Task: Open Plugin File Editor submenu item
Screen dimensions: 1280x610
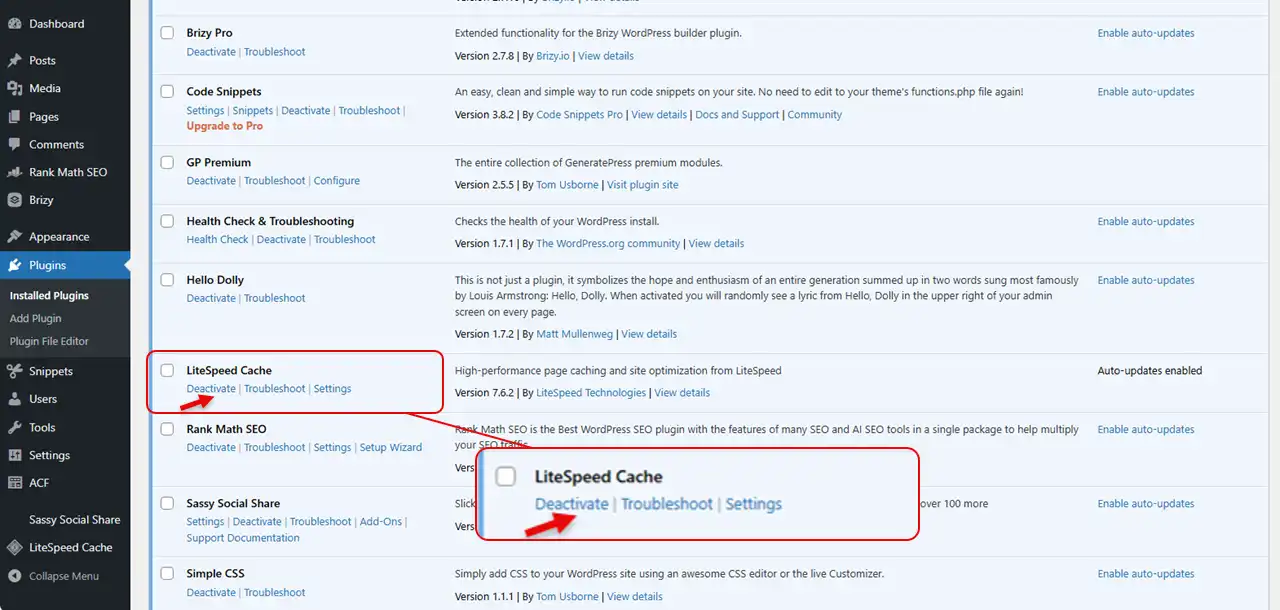Action: (49, 342)
